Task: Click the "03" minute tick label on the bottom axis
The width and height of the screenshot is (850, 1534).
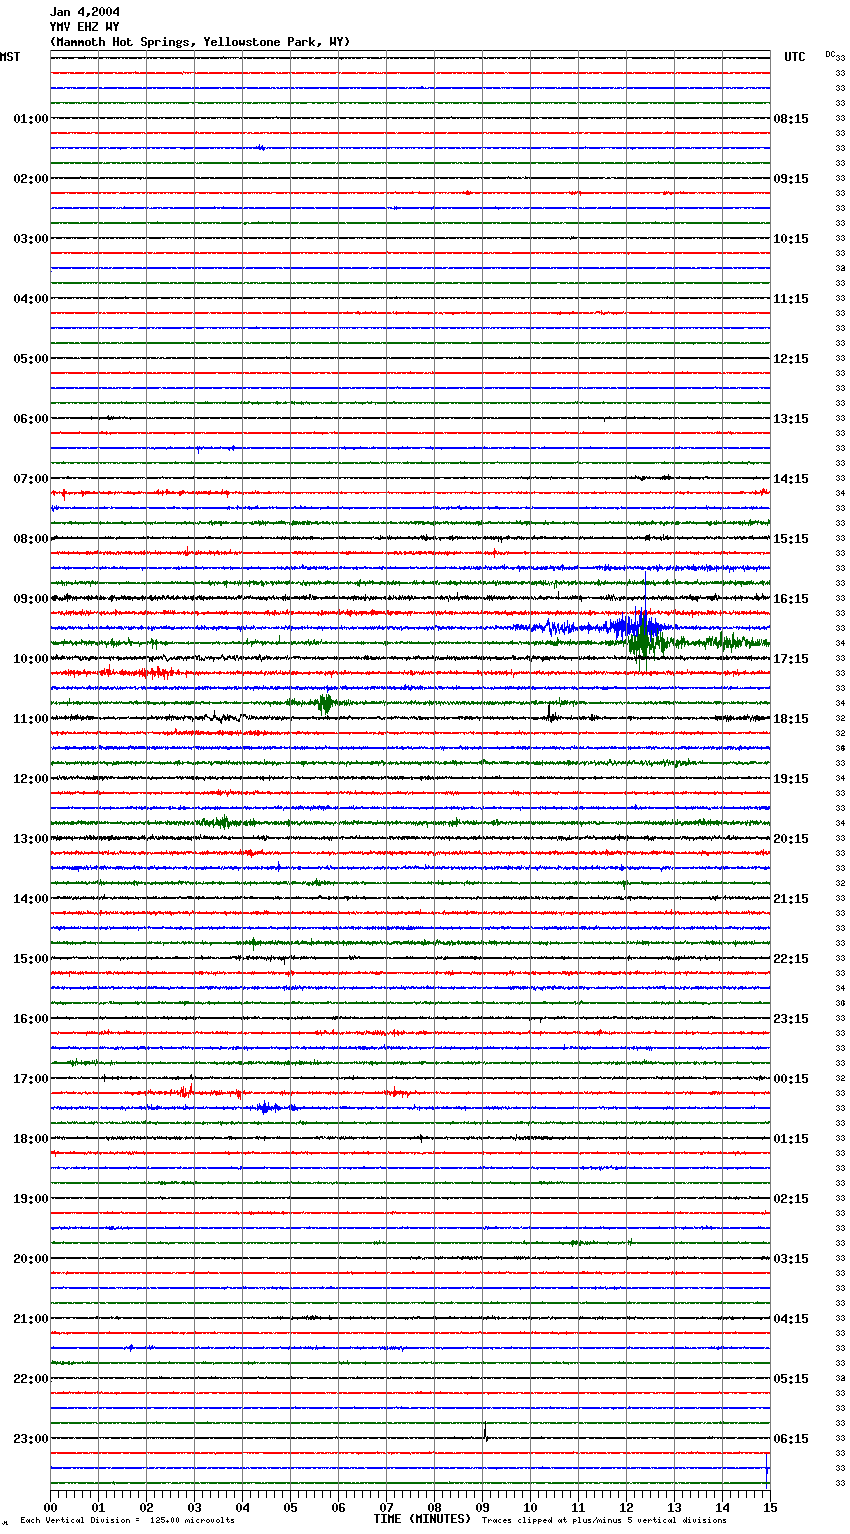Action: click(x=194, y=1506)
